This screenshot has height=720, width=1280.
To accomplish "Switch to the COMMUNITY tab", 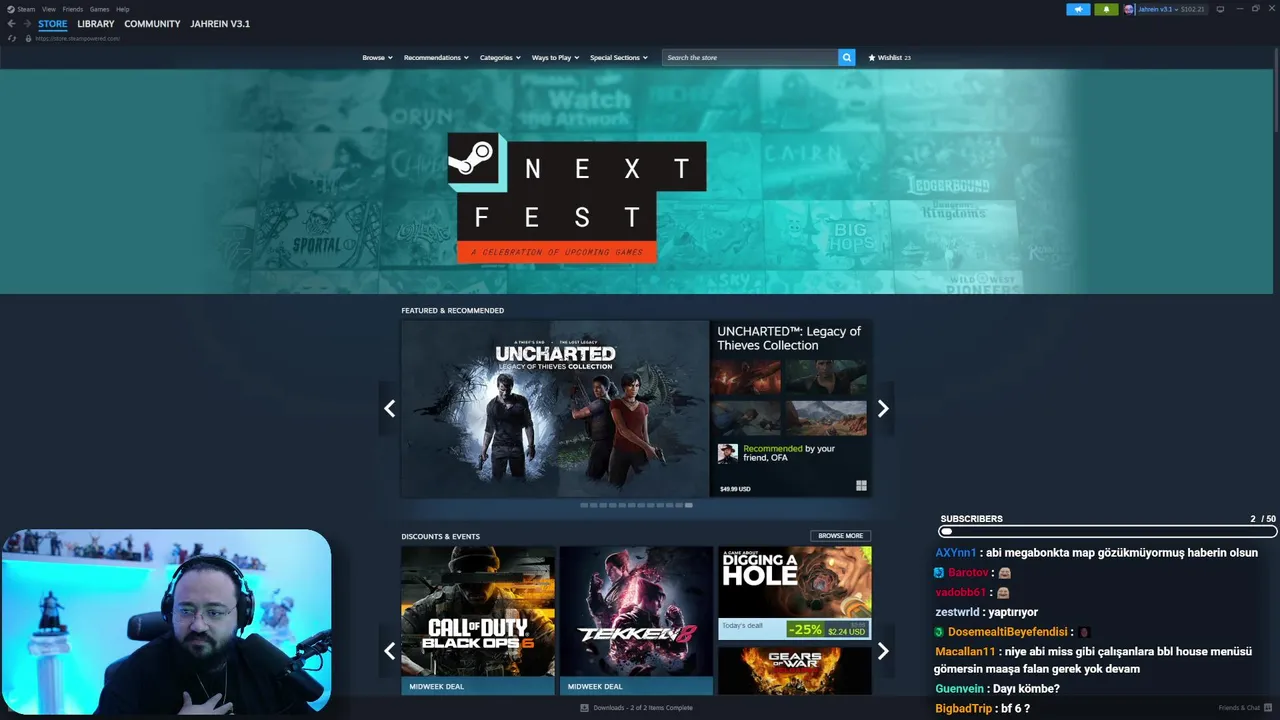I will click(152, 24).
